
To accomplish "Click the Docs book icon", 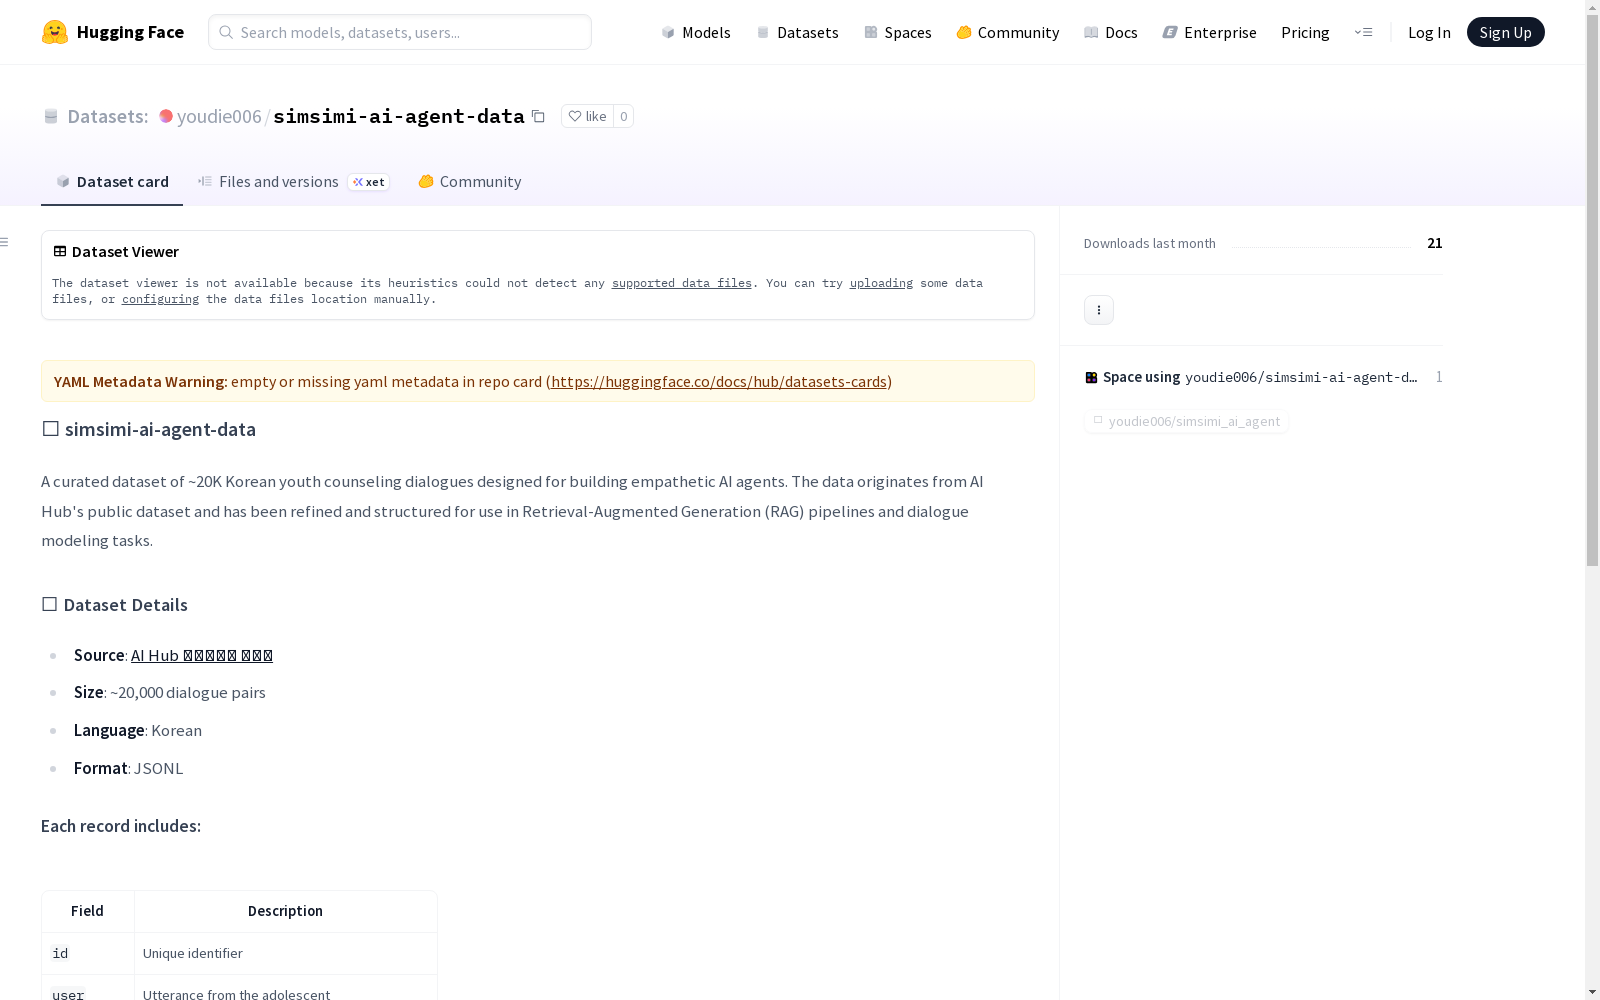I will point(1091,32).
